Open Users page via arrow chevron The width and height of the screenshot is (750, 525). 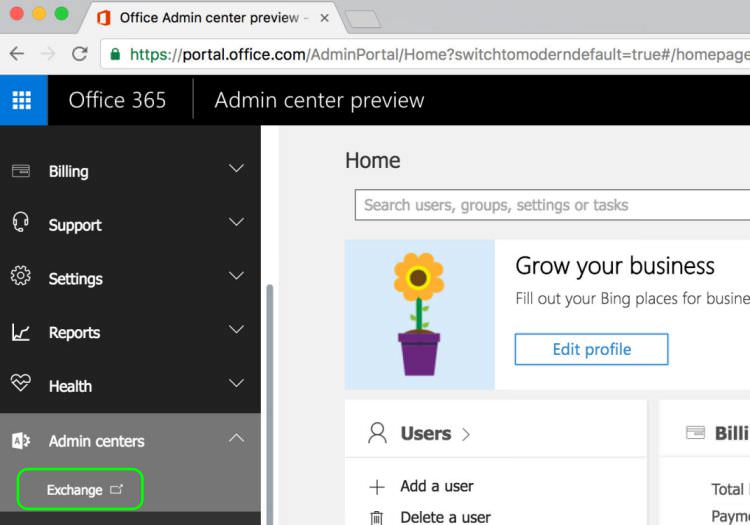tap(466, 434)
